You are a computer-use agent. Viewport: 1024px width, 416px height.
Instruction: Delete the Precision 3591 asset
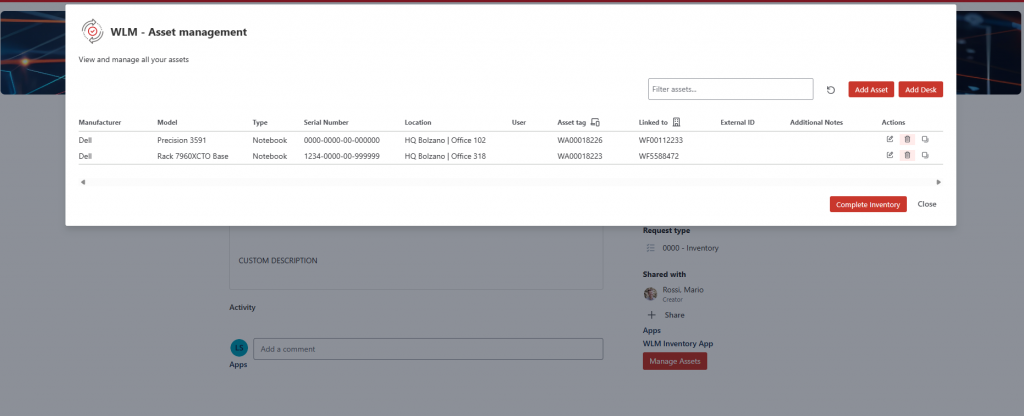coord(907,140)
